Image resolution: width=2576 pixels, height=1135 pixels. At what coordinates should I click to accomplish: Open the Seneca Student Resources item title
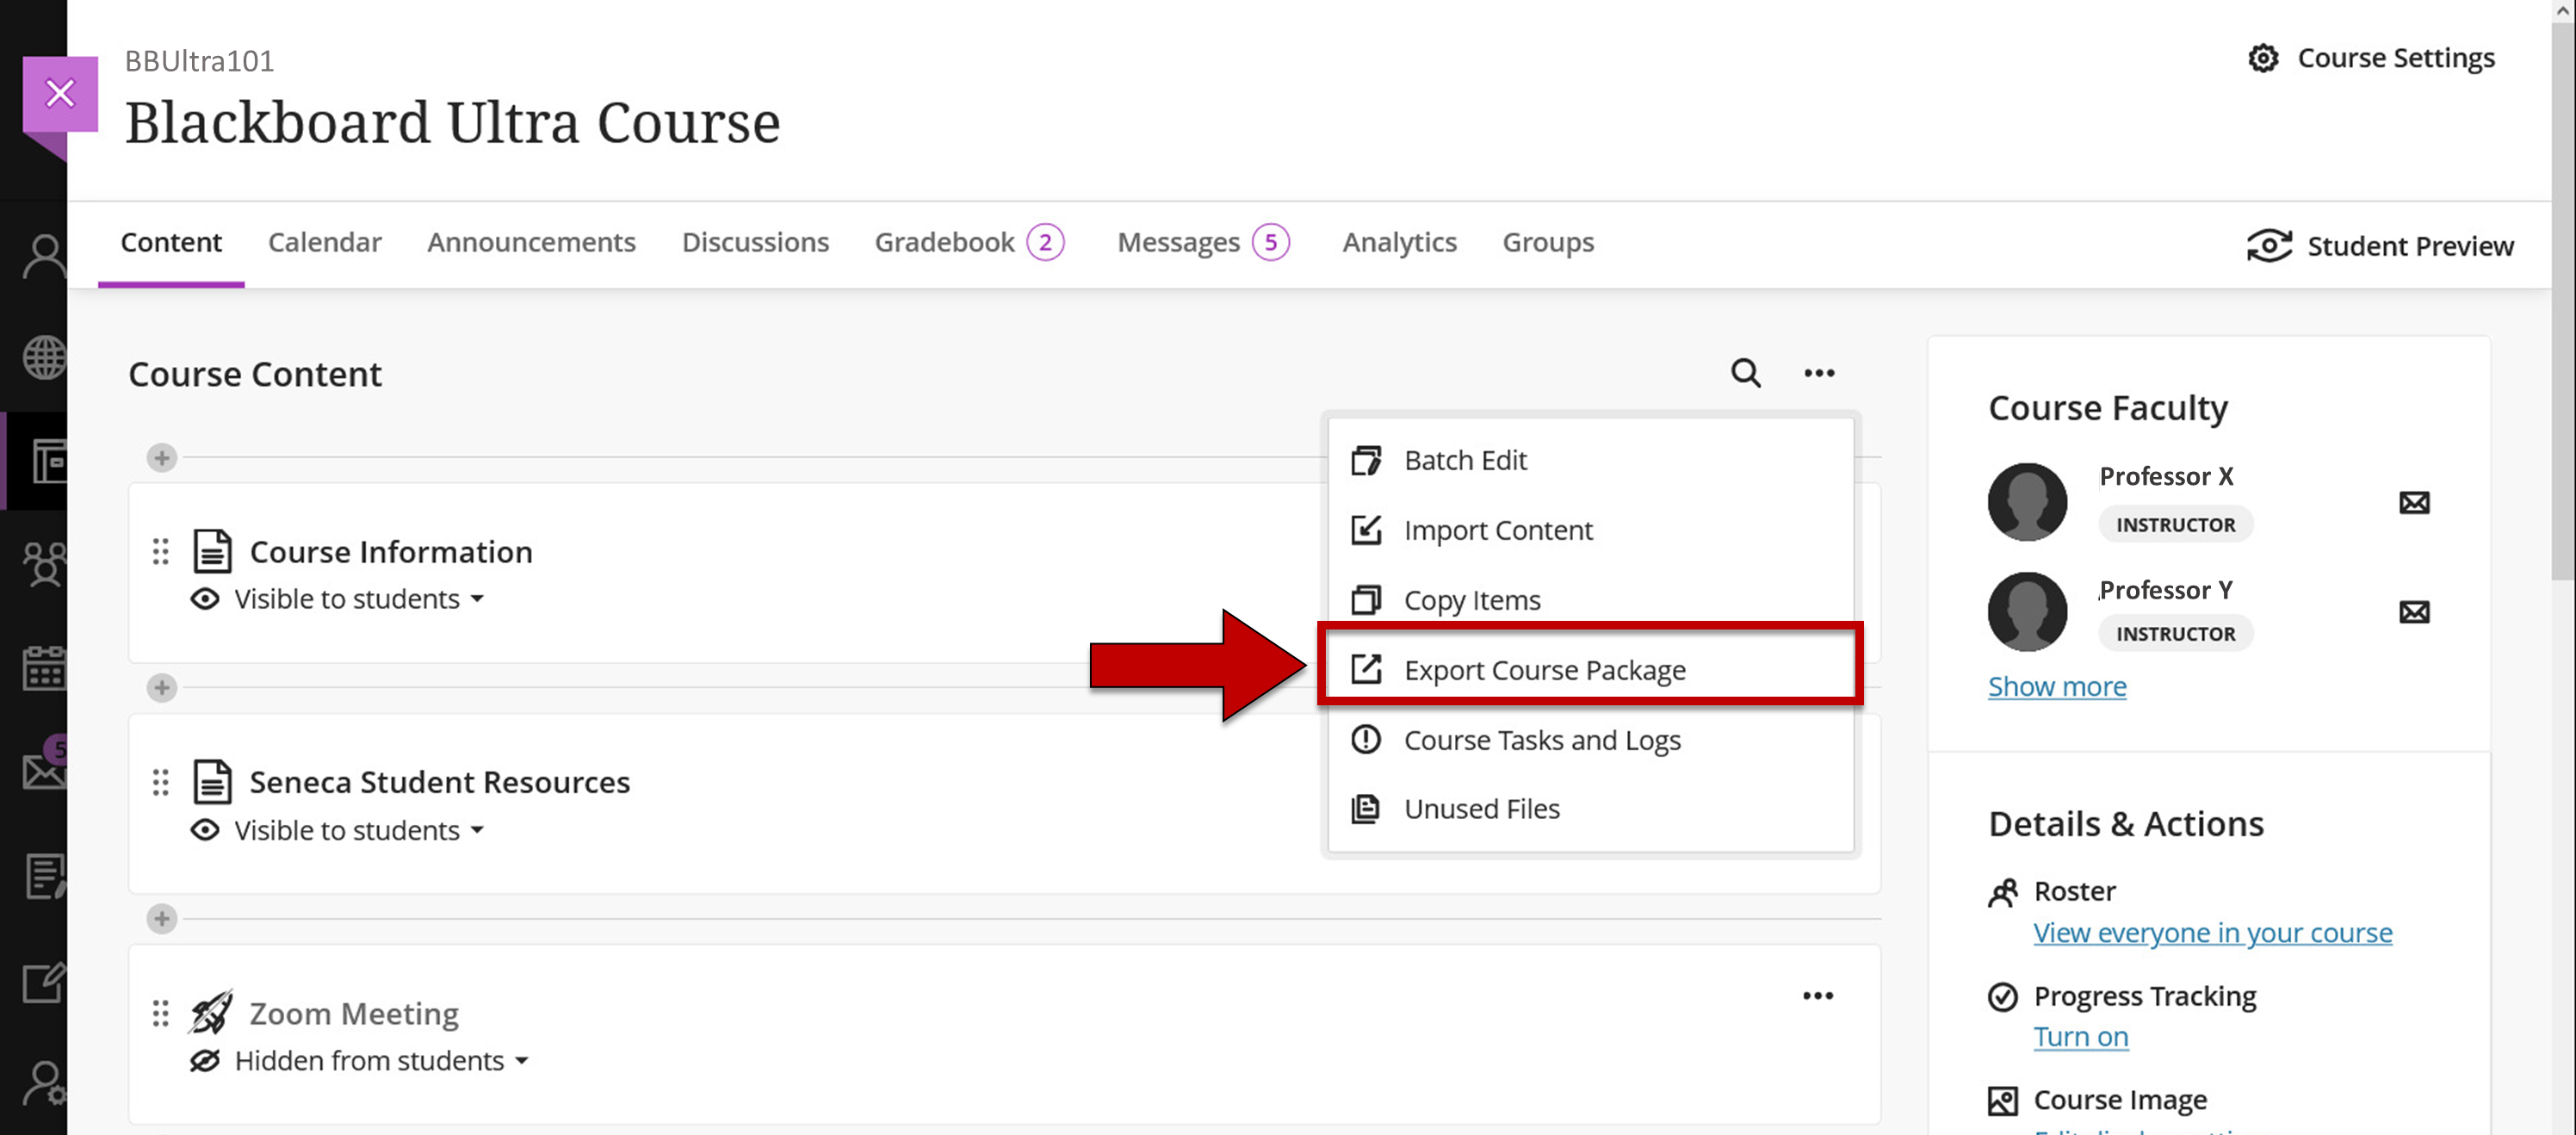(439, 782)
